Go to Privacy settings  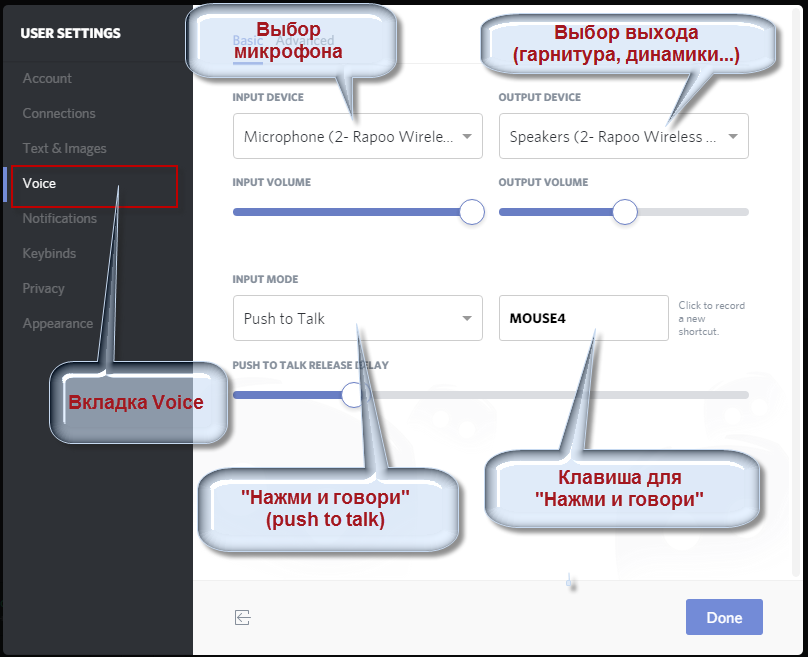click(43, 289)
